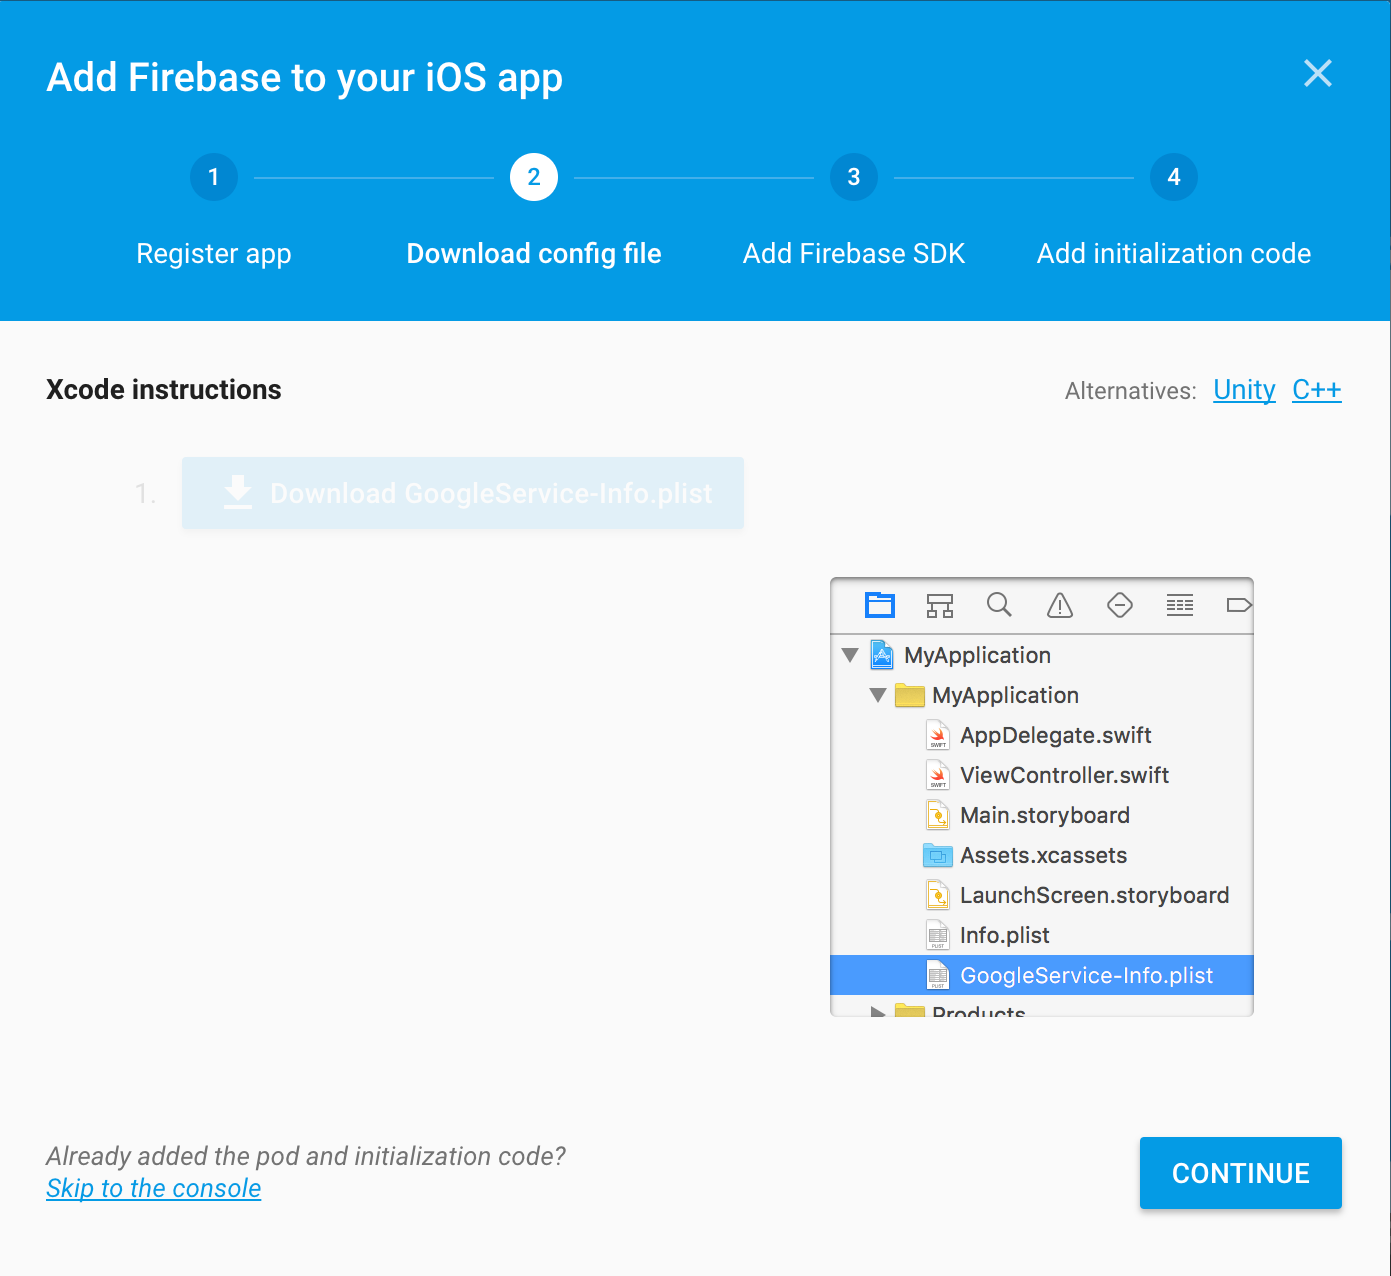
Task: Select GoogleService-Info.plist in file tree
Action: click(1042, 975)
